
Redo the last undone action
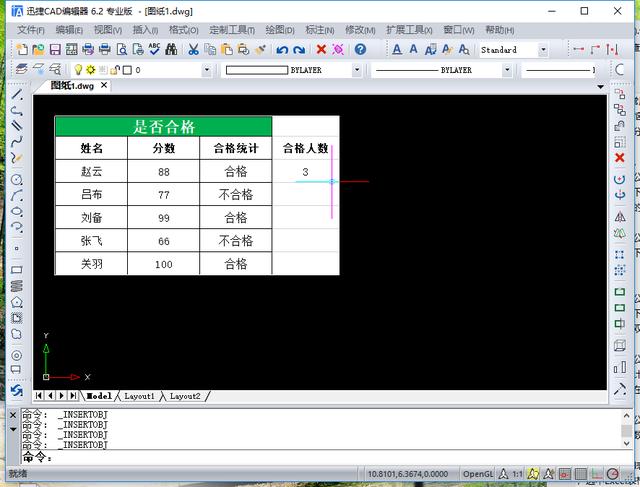click(299, 50)
